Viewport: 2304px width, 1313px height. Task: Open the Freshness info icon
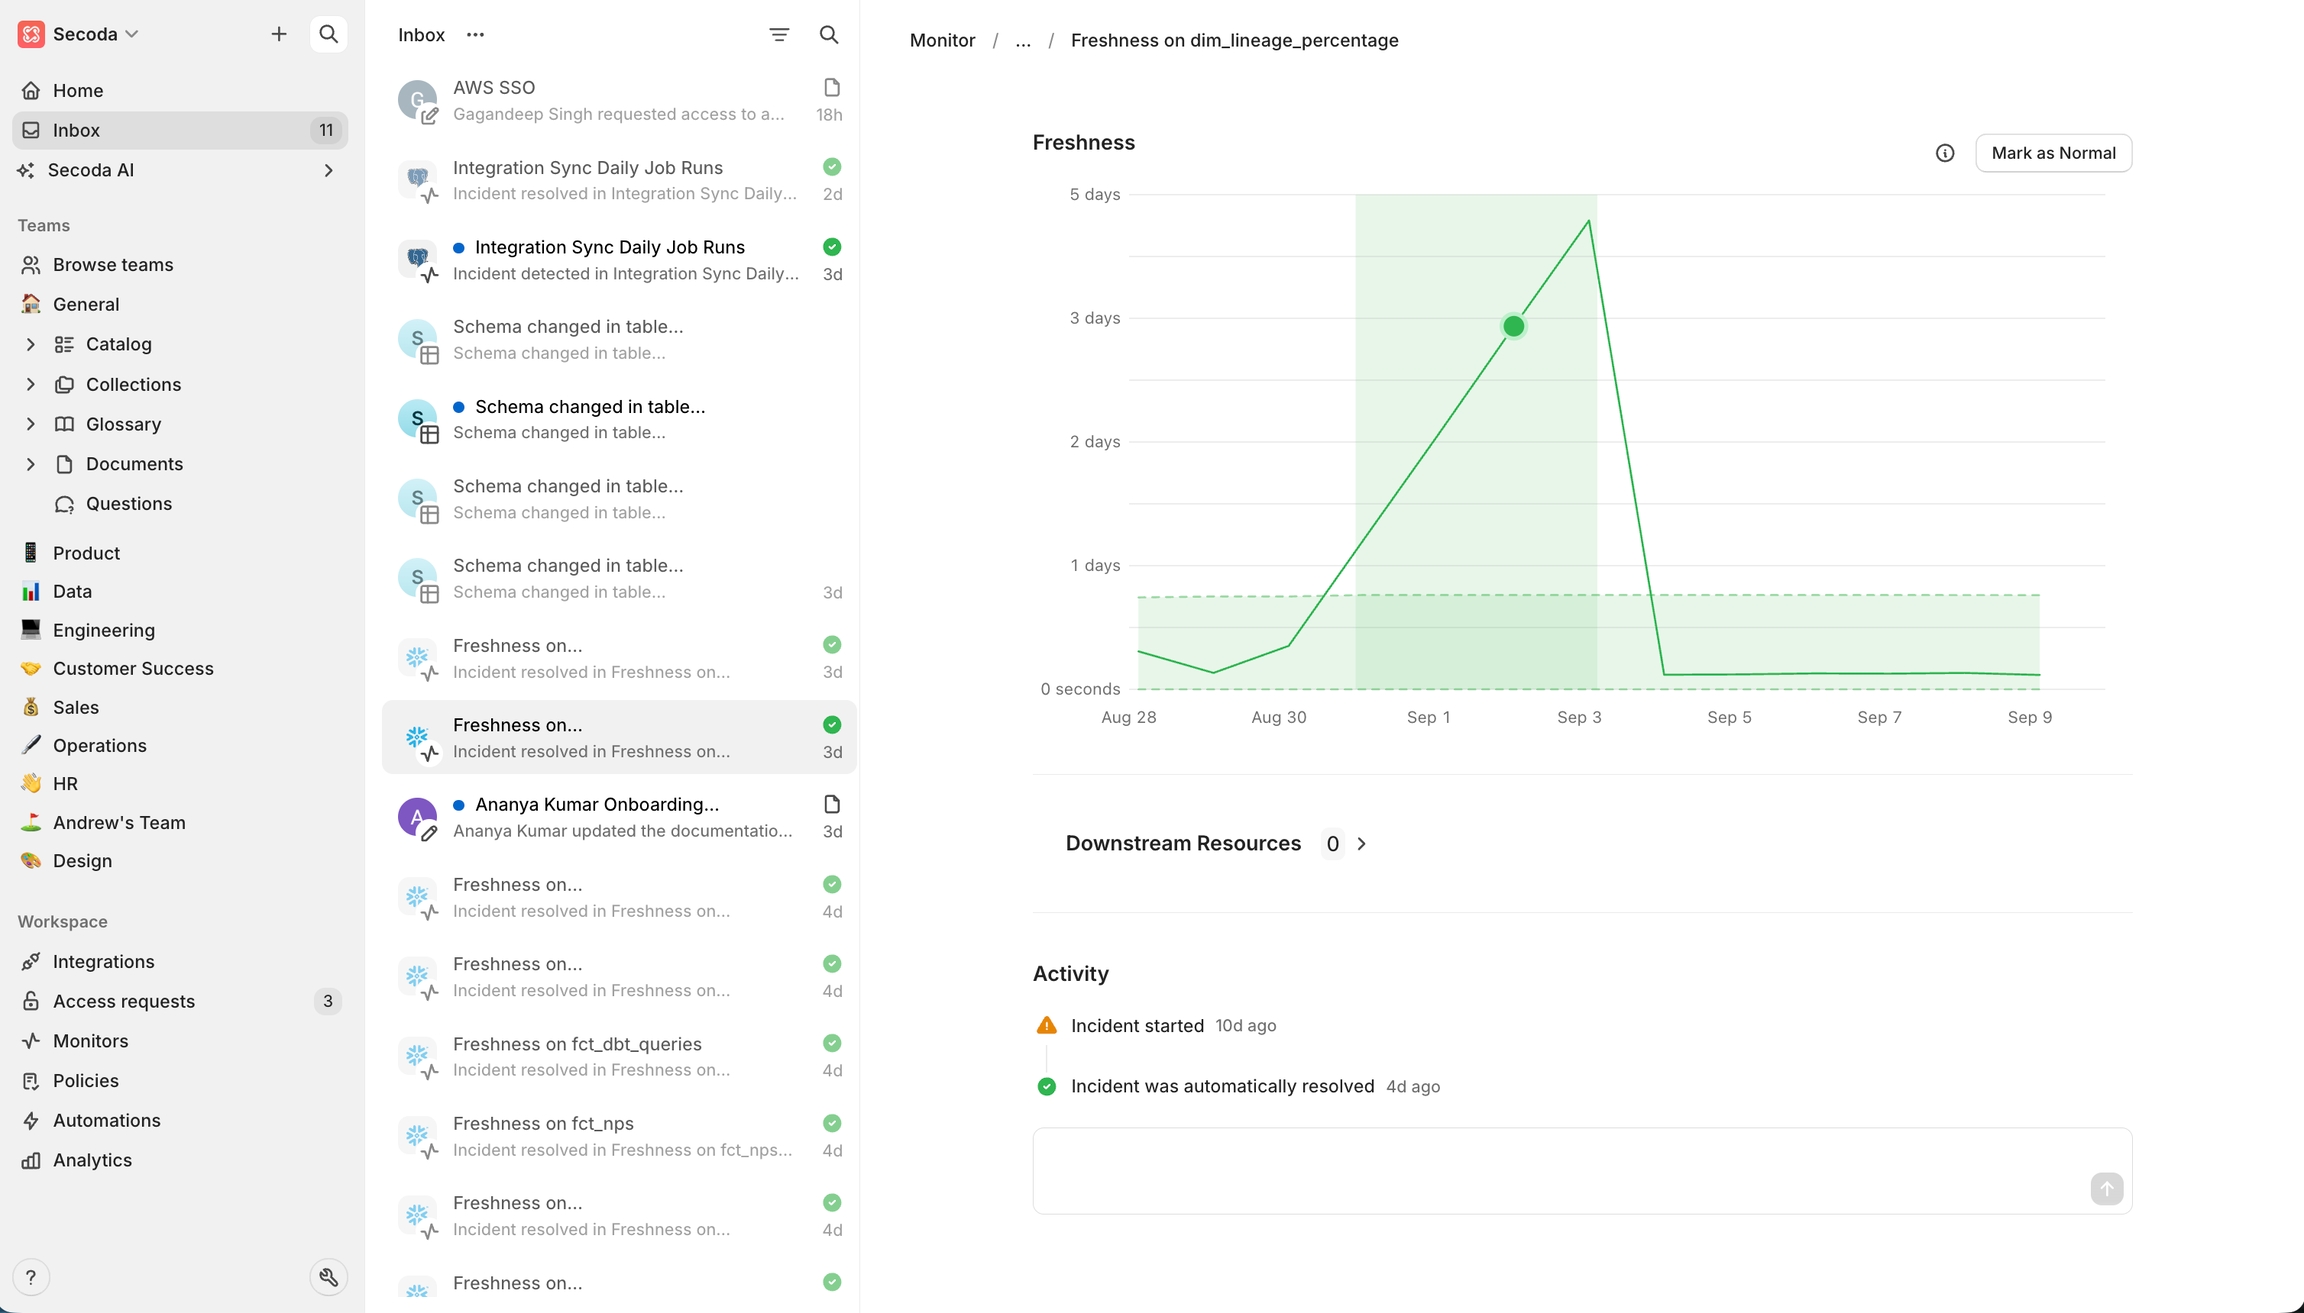click(1945, 153)
